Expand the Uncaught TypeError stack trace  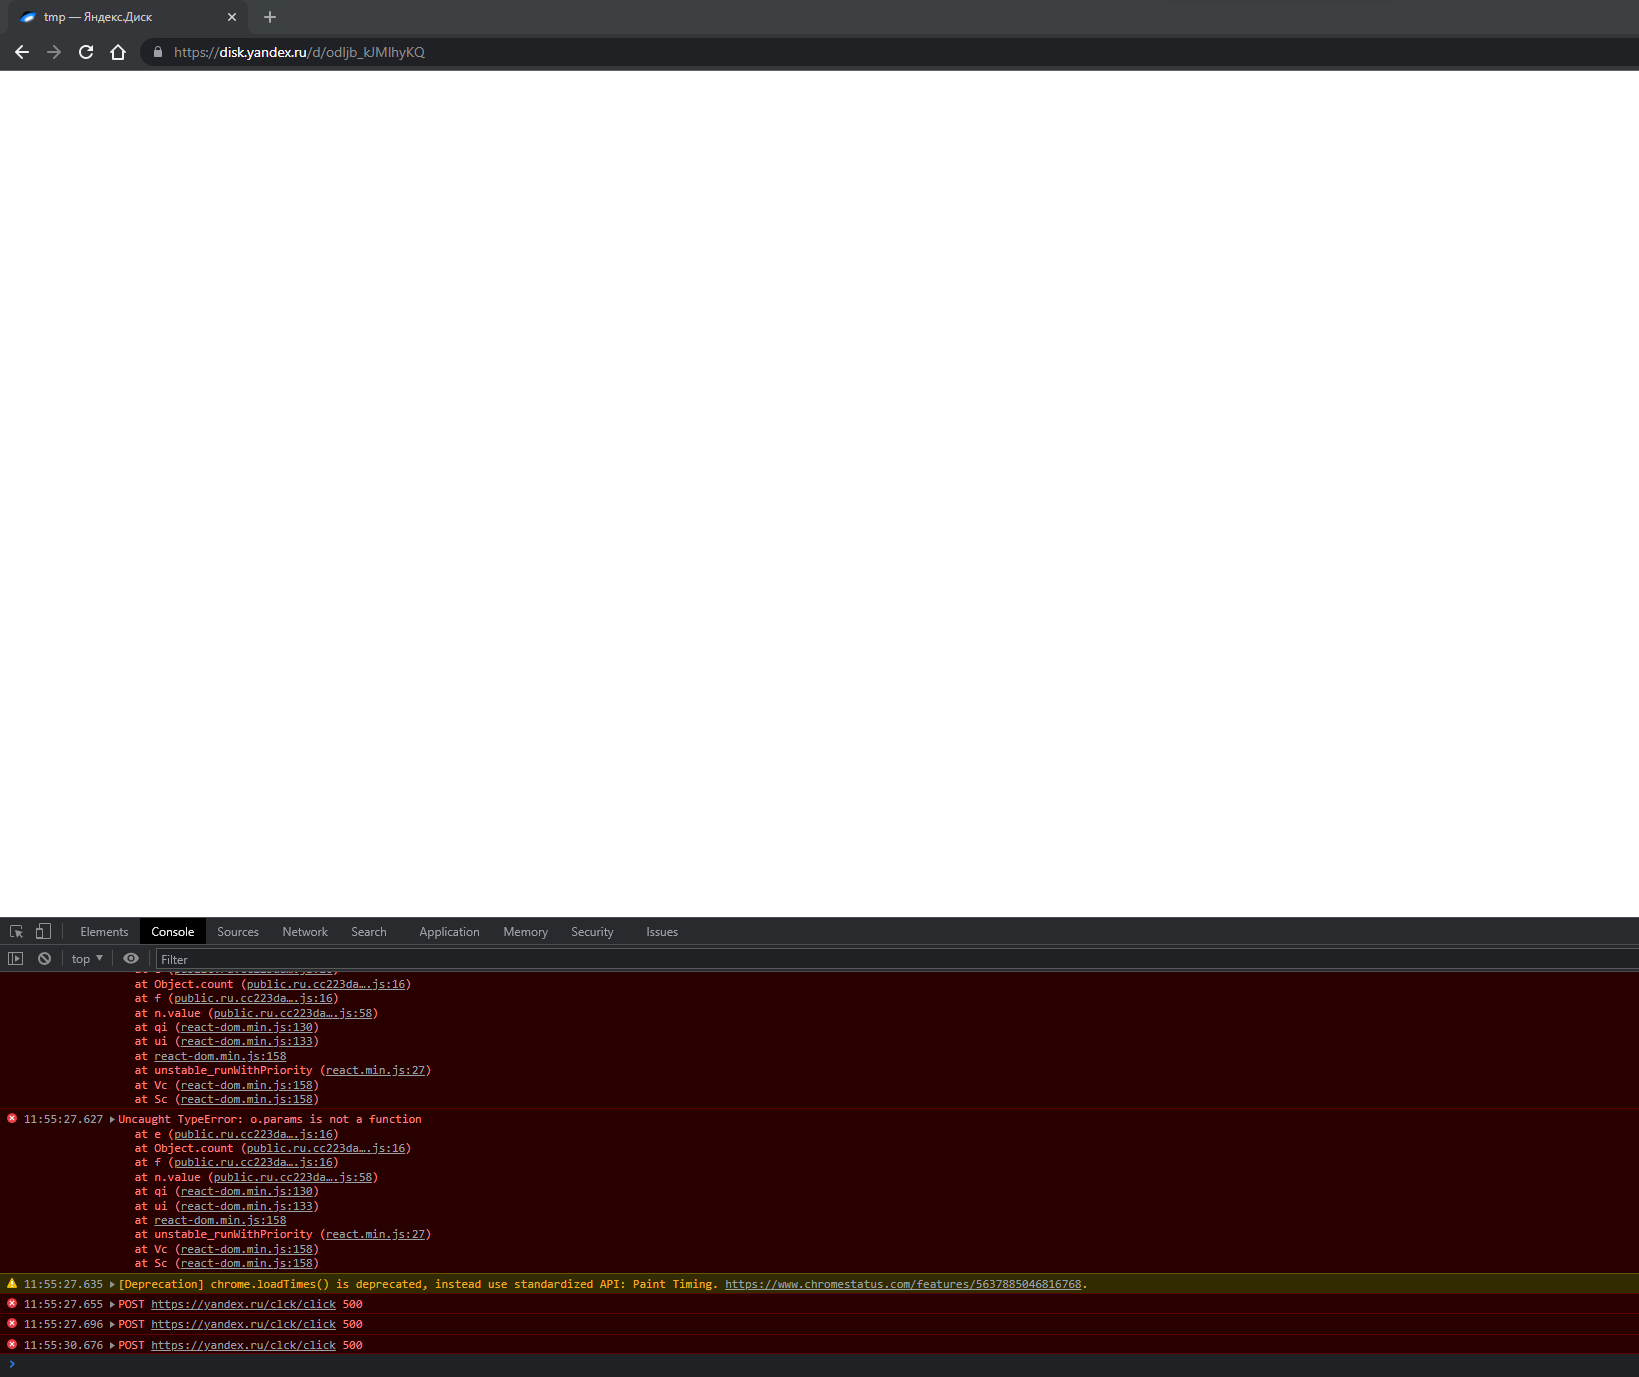point(111,1119)
